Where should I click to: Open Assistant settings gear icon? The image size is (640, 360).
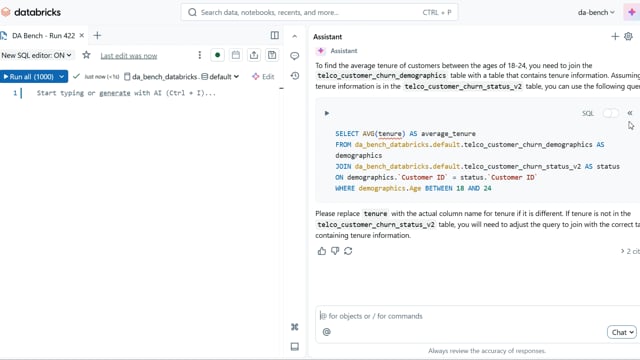[628, 36]
